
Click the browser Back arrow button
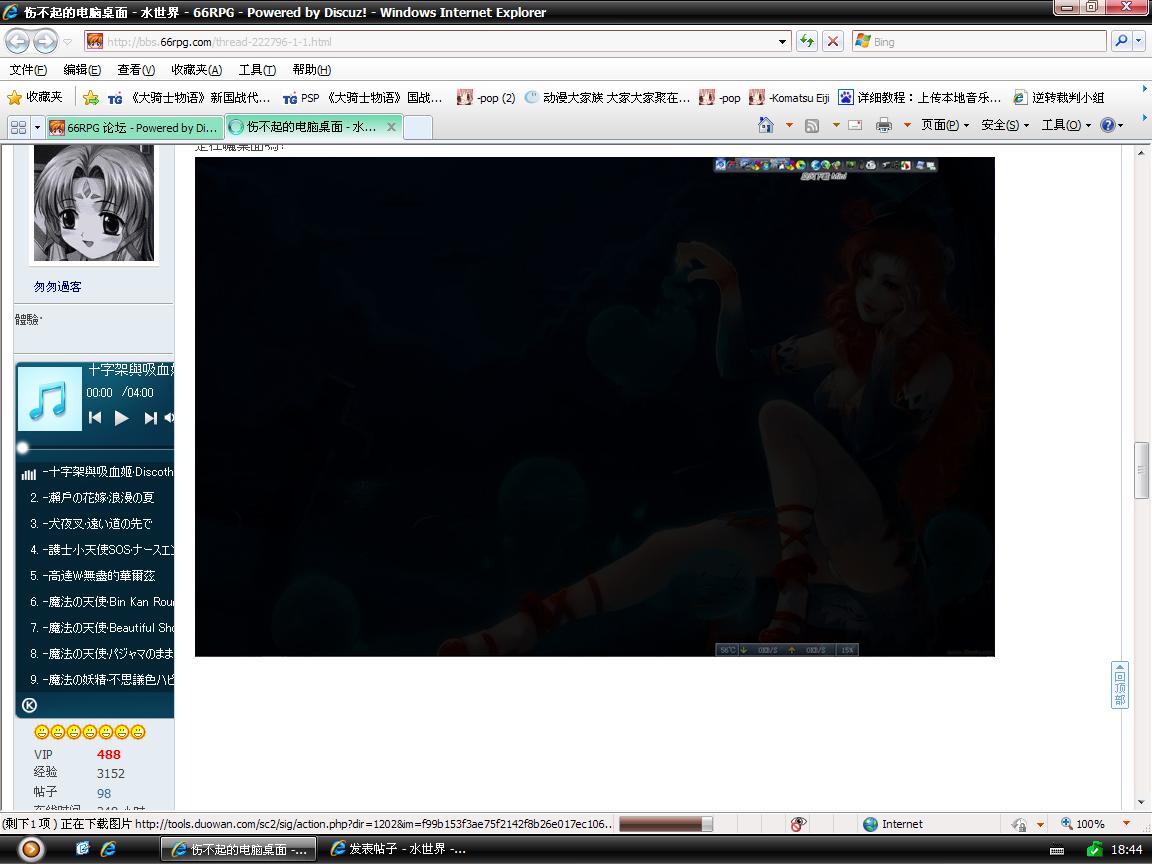[x=18, y=41]
